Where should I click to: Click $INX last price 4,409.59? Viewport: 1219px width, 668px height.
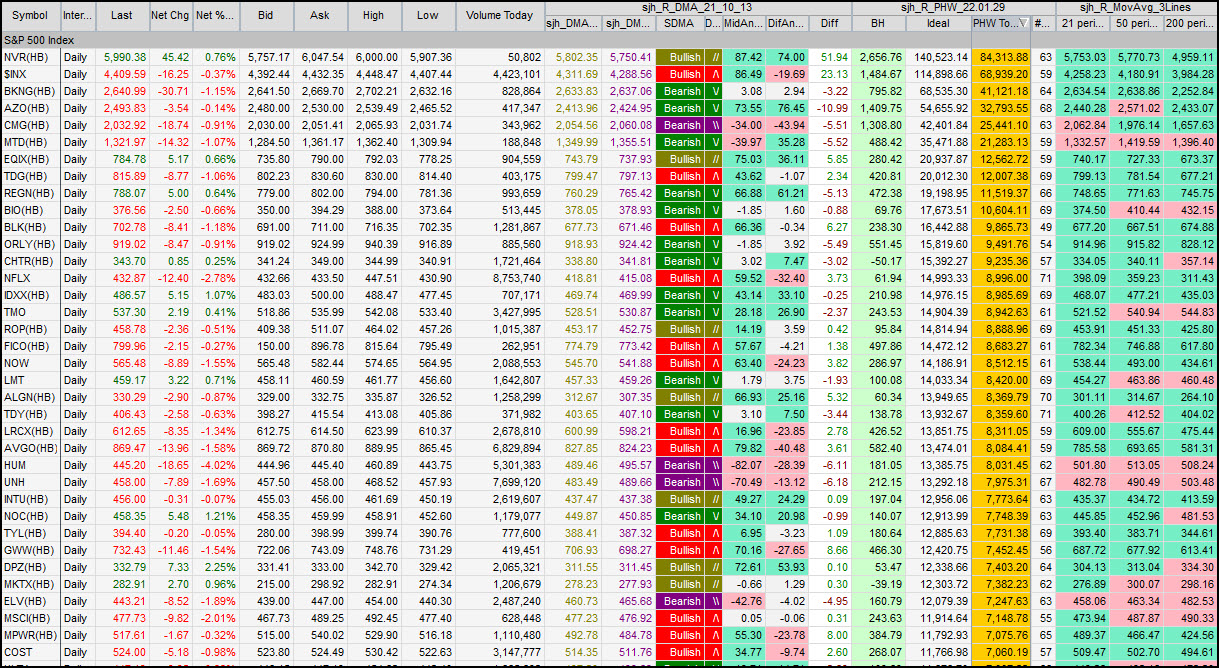[x=122, y=74]
